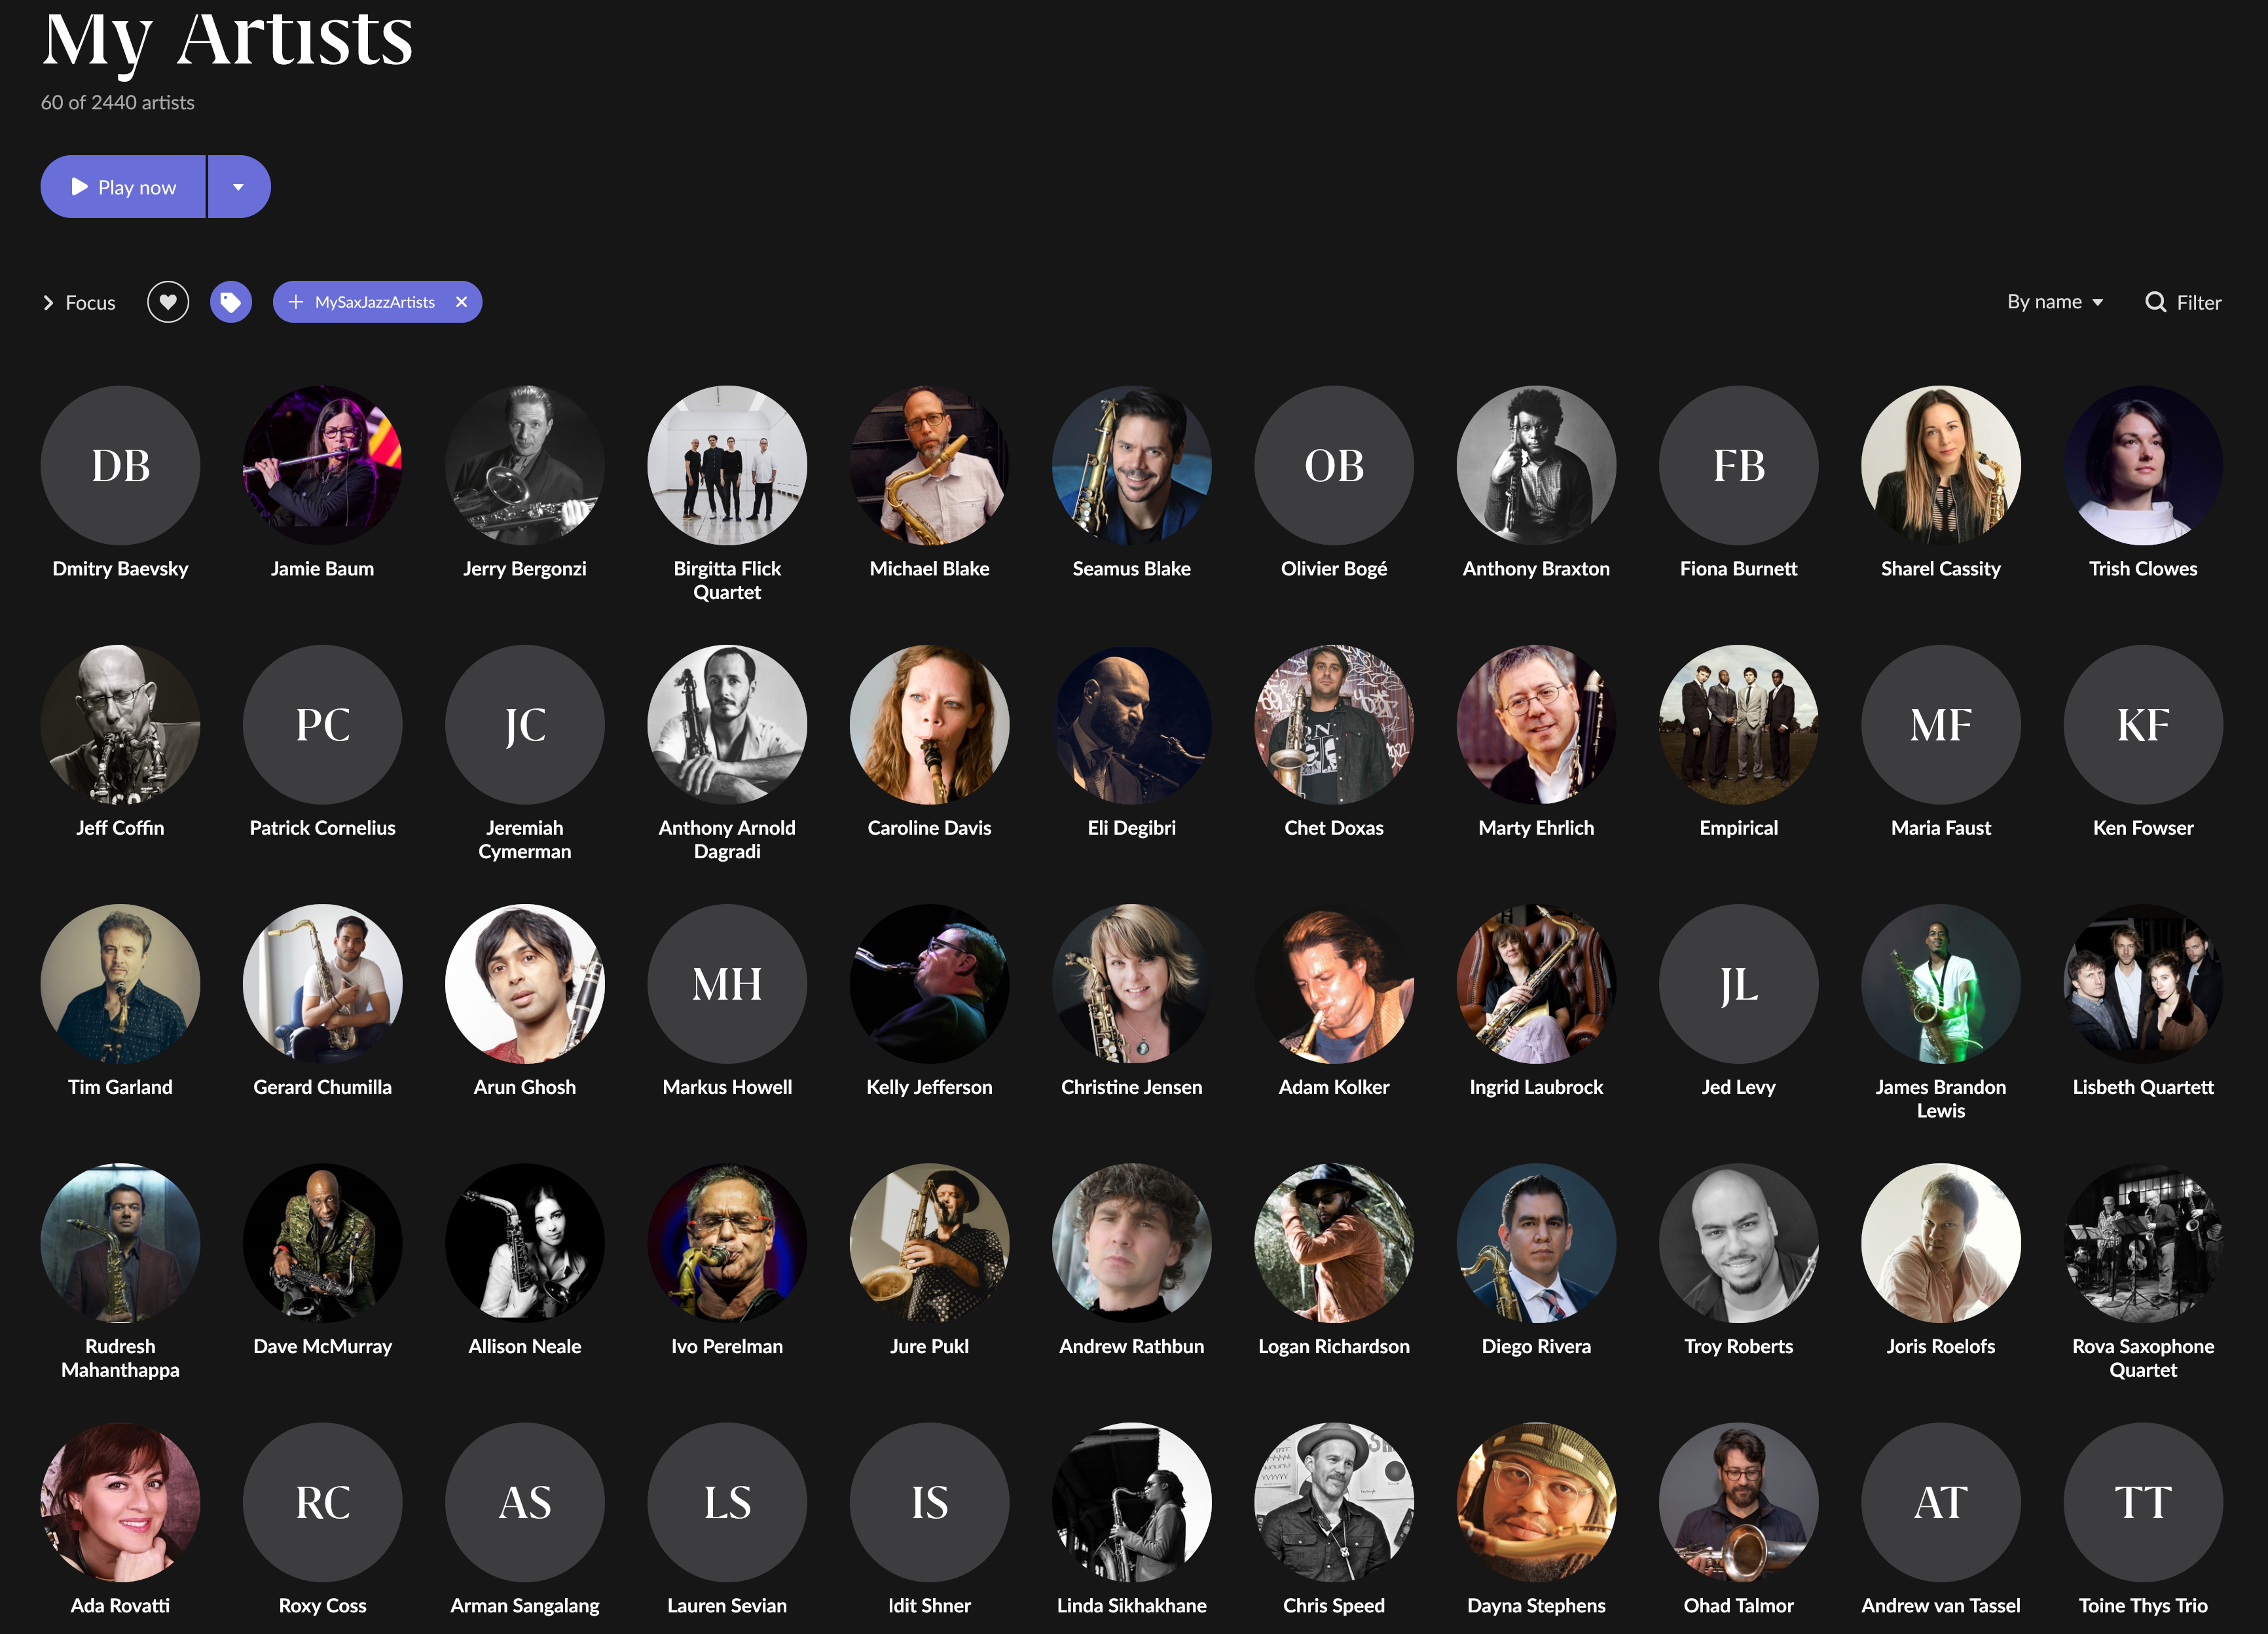The width and height of the screenshot is (2268, 1634).
Task: Expand the Focus section
Action: (x=79, y=302)
